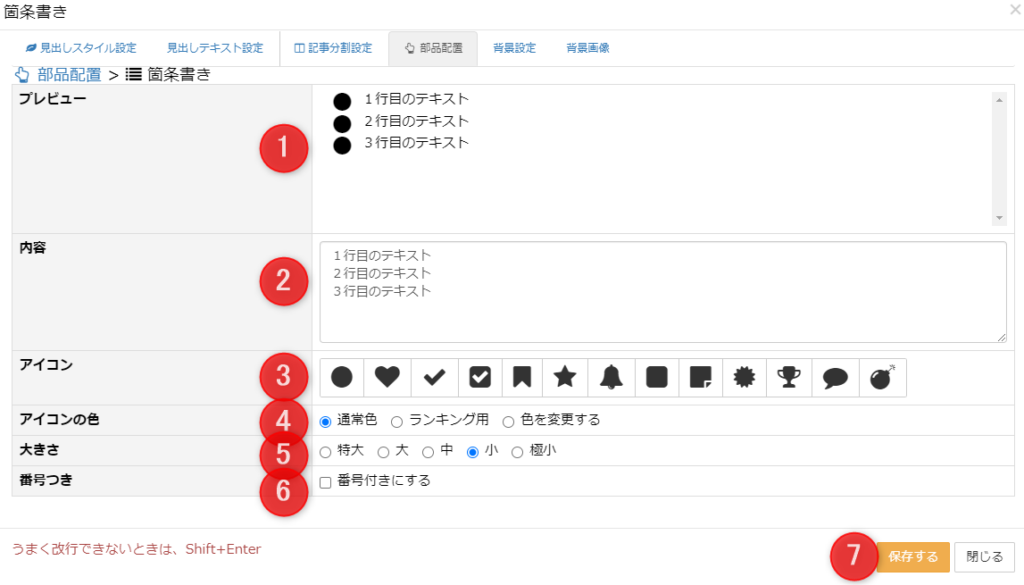Screen dimensions: 1024x585
Task: Choose the trophy bullet icon
Action: (x=789, y=377)
